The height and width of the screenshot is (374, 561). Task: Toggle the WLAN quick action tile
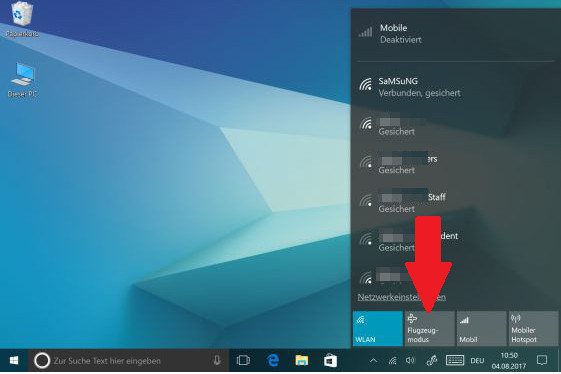point(377,329)
